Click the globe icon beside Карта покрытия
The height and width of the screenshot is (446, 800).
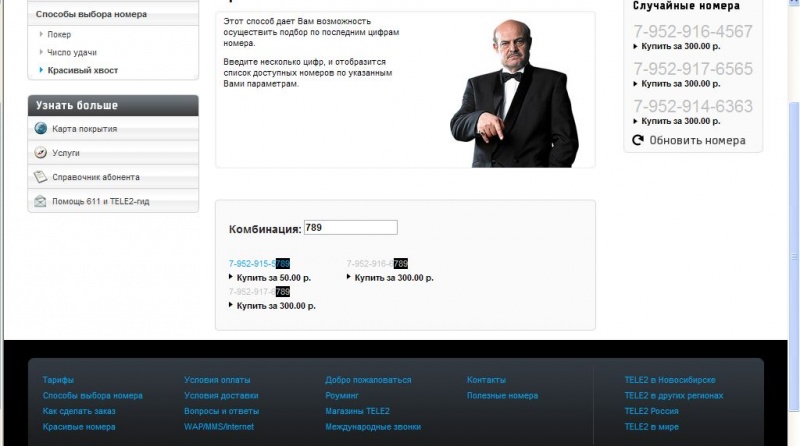(40, 129)
